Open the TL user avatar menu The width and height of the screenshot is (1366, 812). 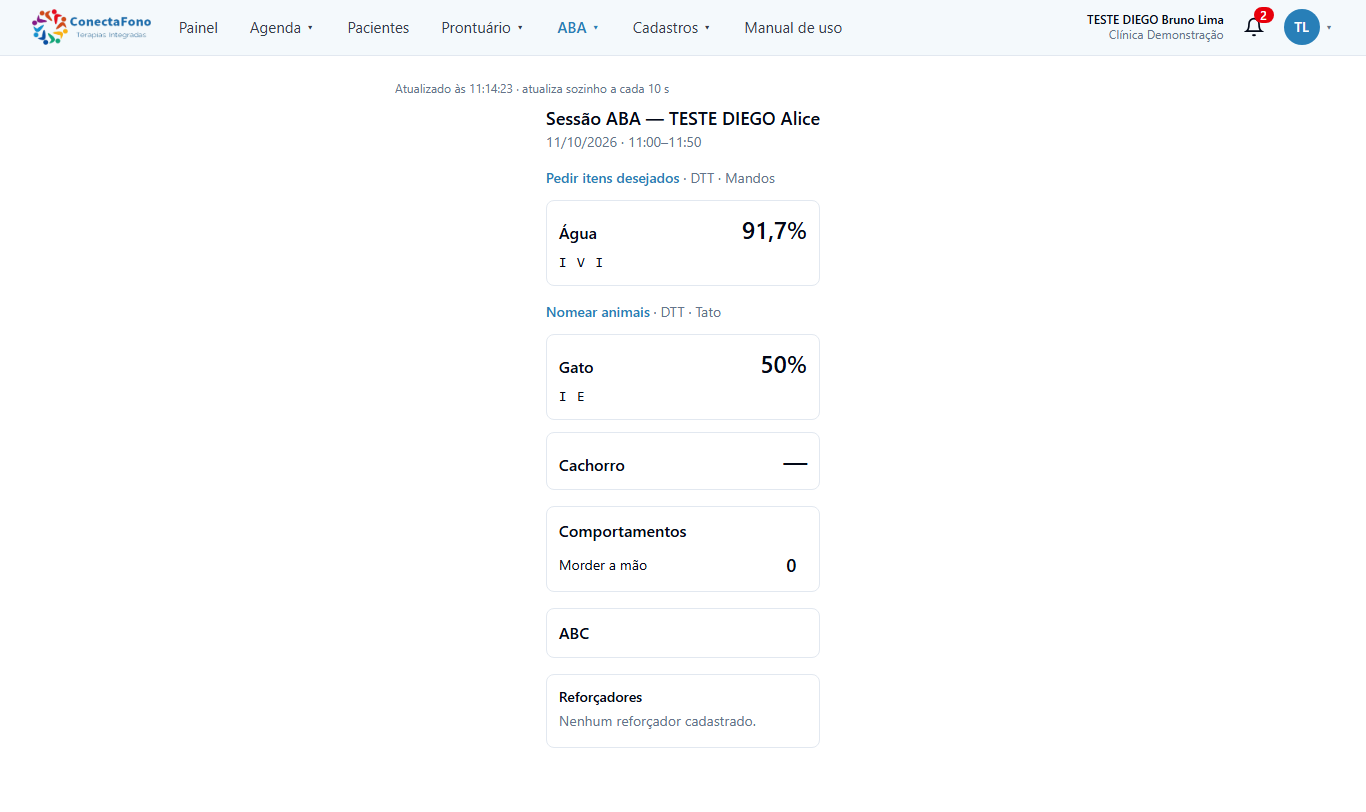(x=1301, y=27)
